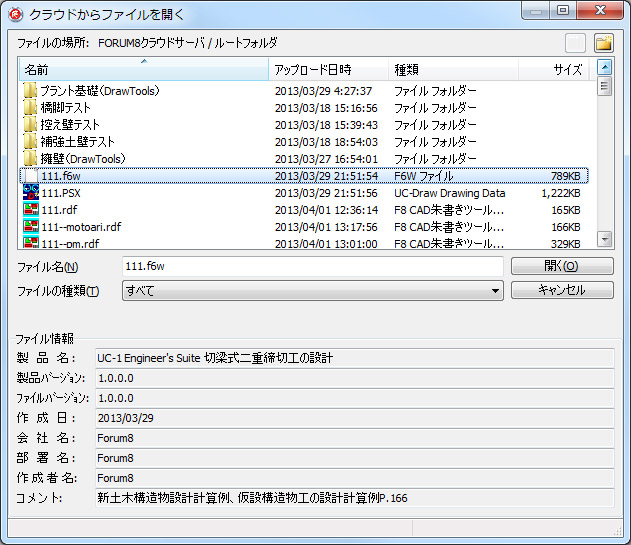Click the red app icon in title bar
Viewport: 631px width, 545px height.
pos(16,15)
